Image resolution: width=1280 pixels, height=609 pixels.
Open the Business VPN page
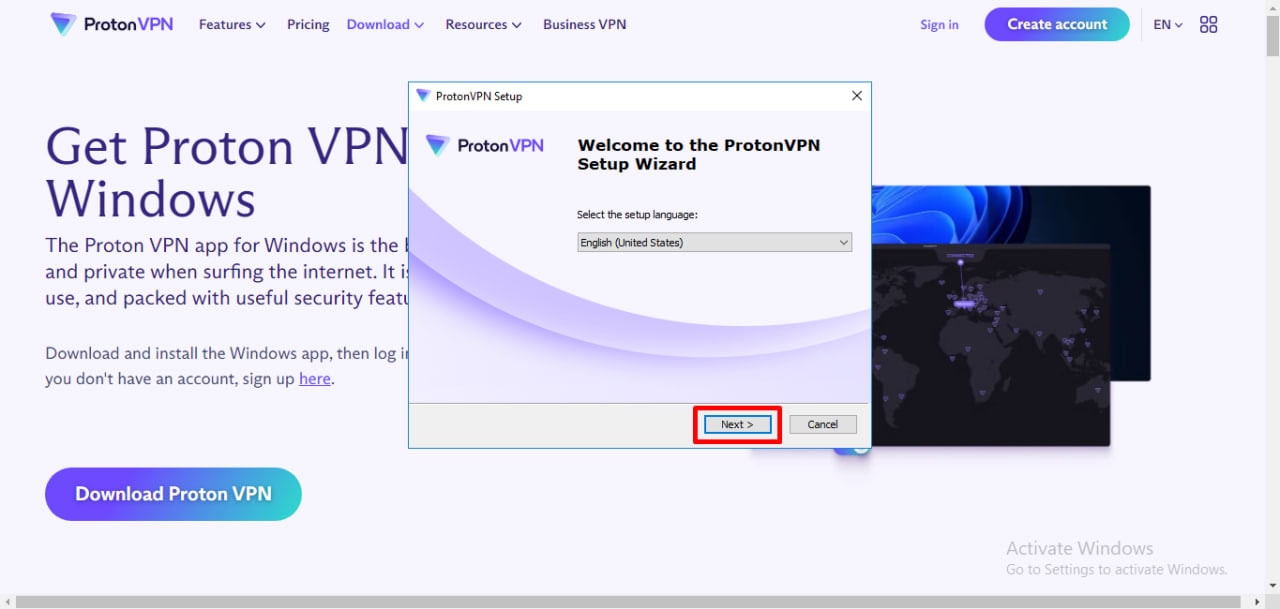point(584,25)
